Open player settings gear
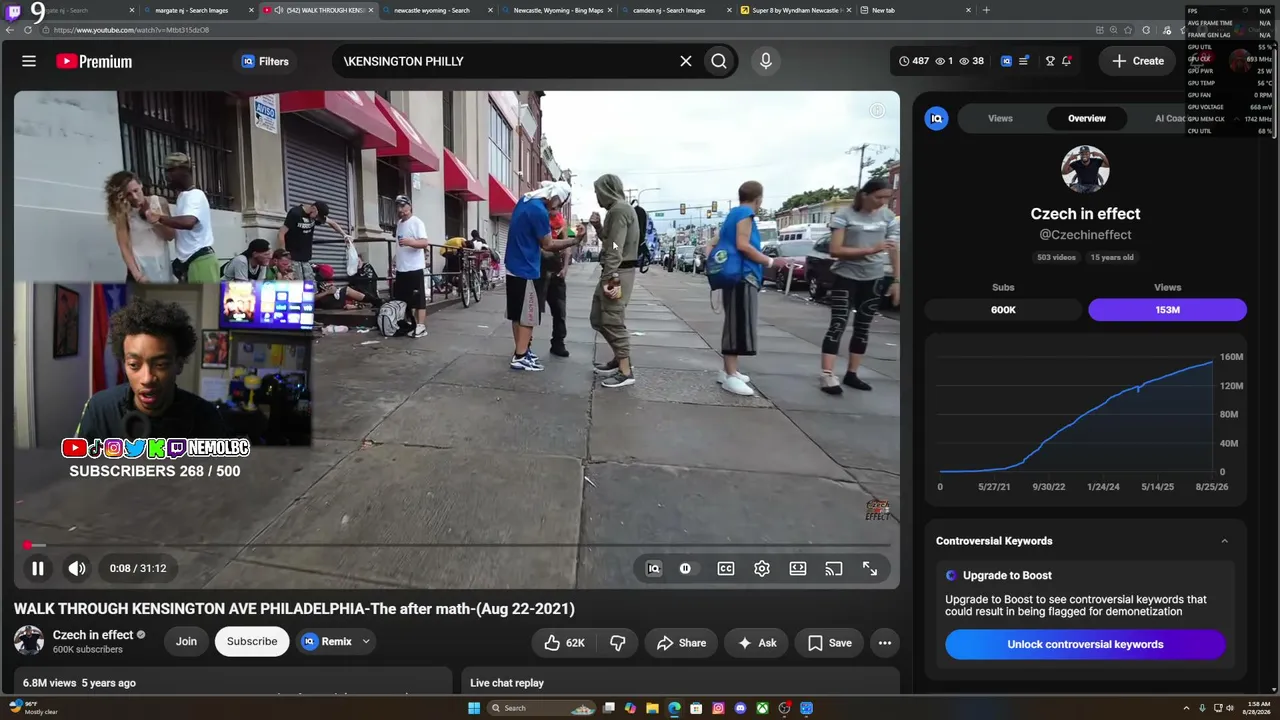Image resolution: width=1280 pixels, height=720 pixels. pyautogui.click(x=762, y=568)
